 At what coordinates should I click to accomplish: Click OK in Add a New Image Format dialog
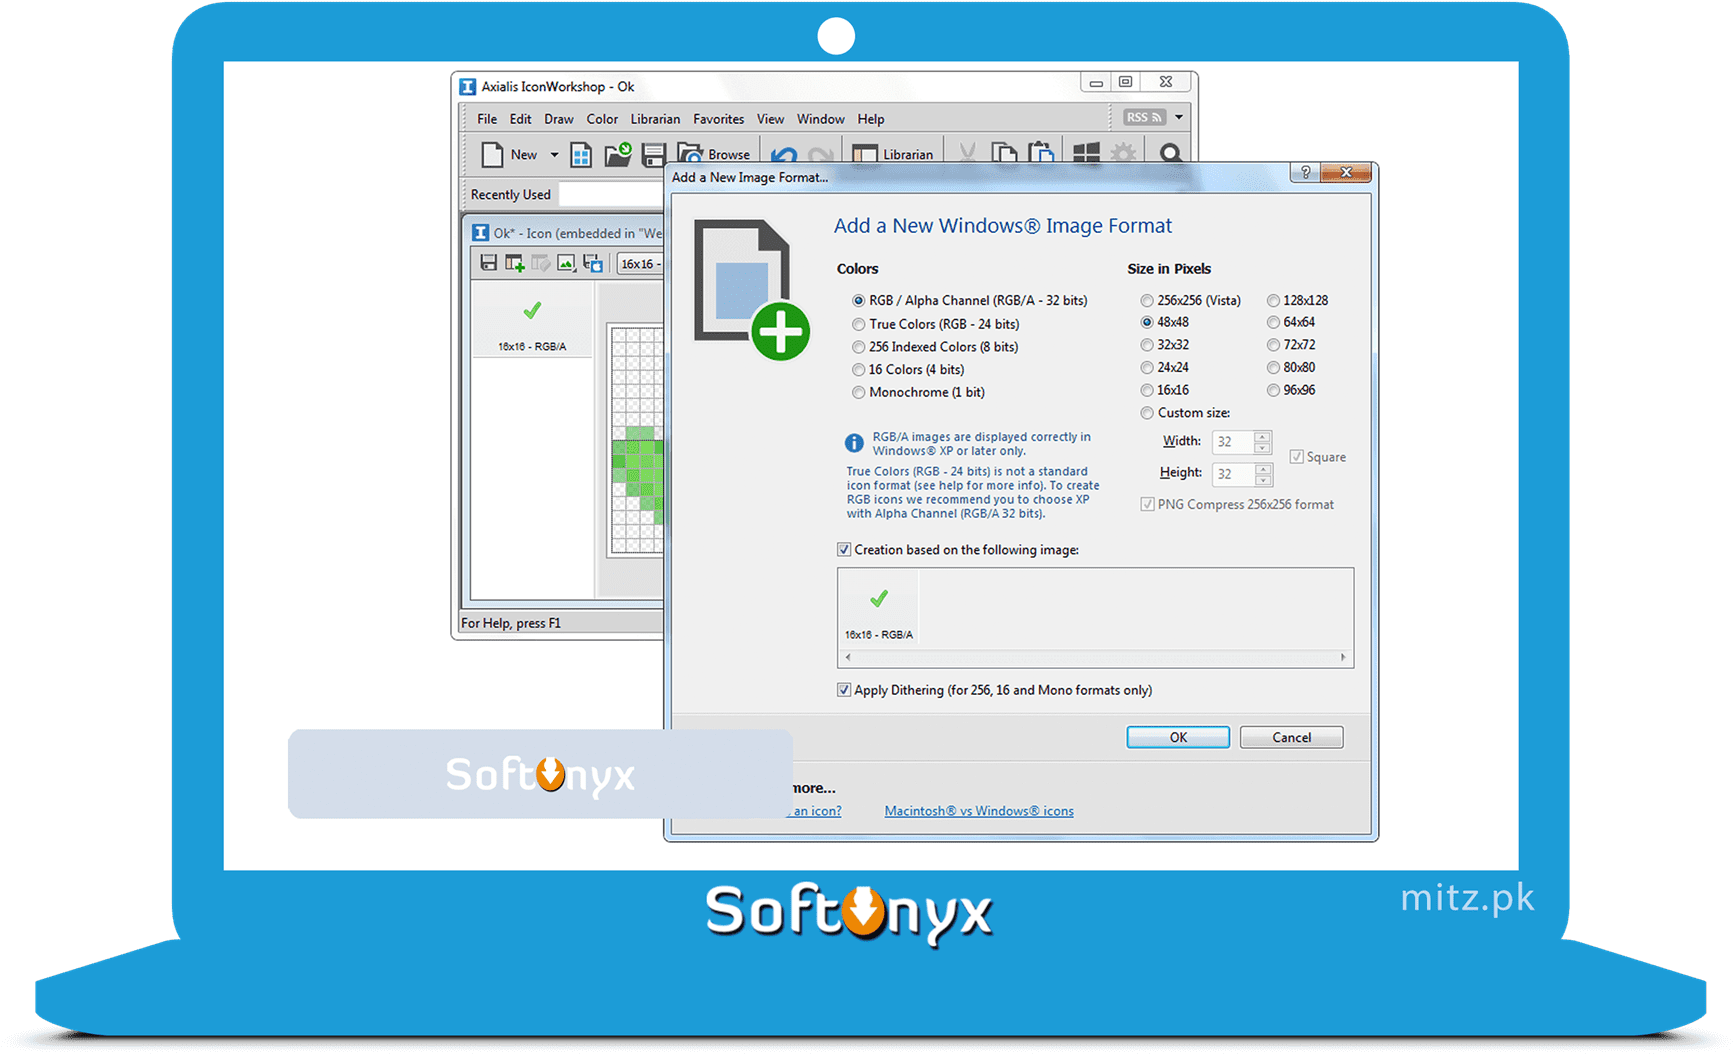click(1178, 737)
